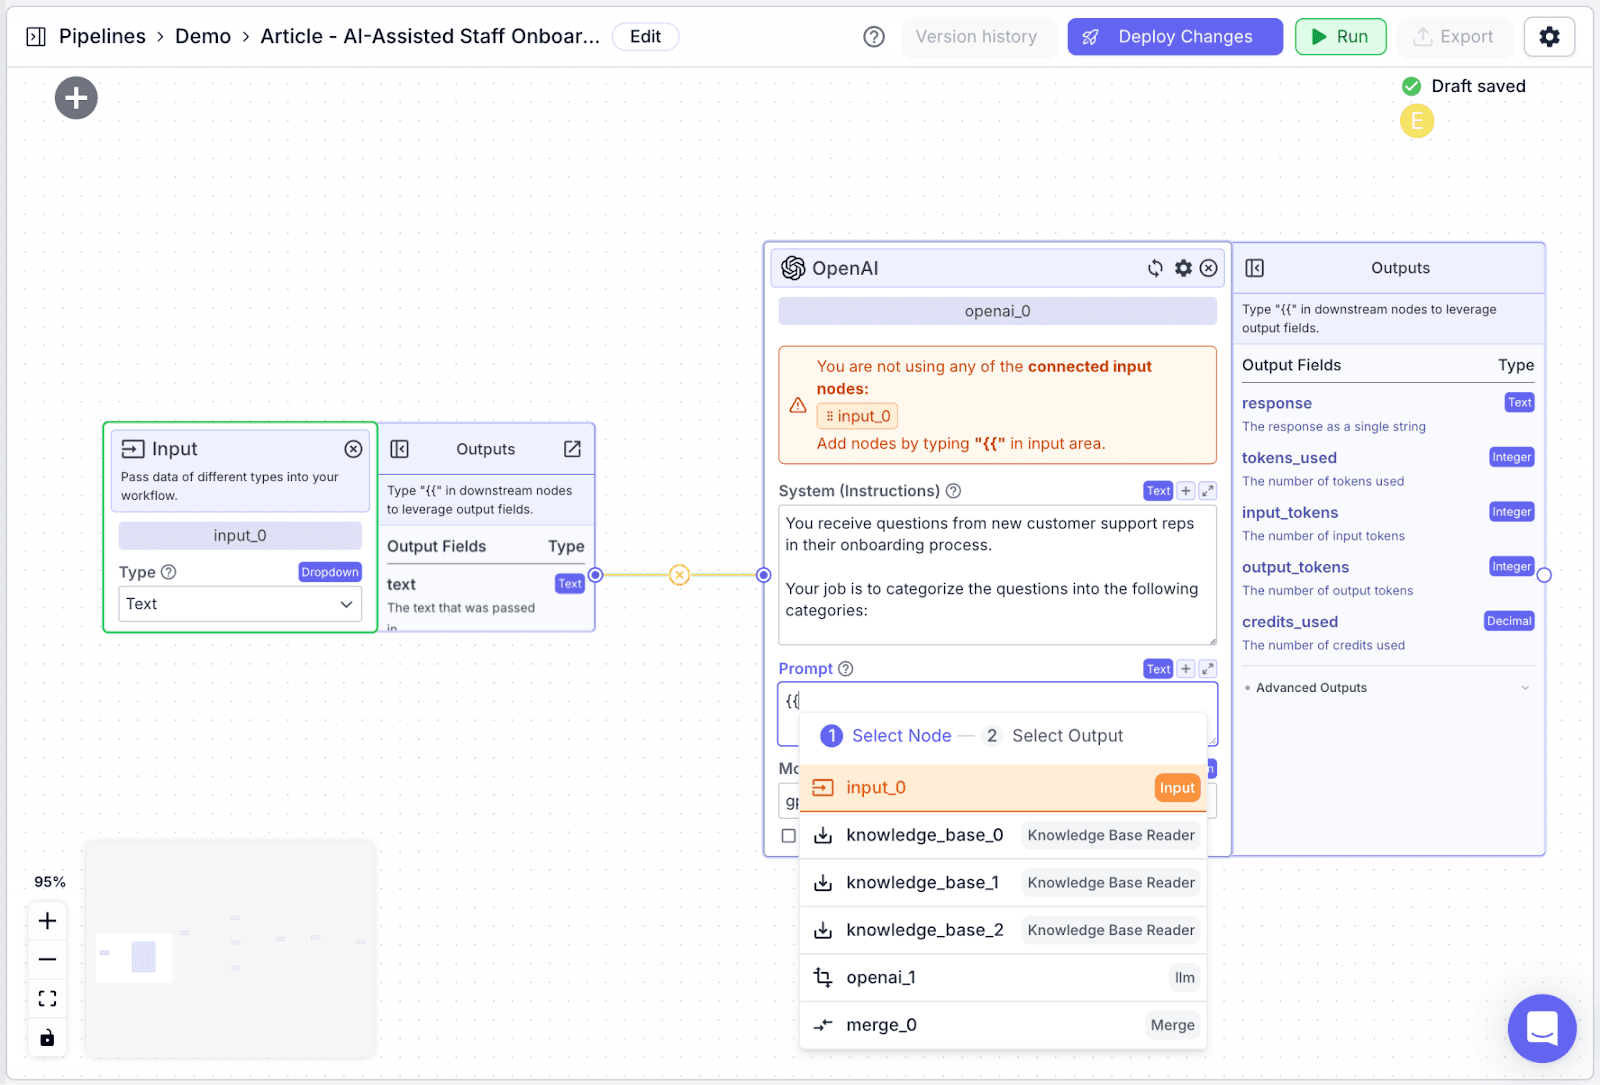Screen dimensions: 1600x1085
Task: Open Input Outputs panel in expanded view
Action: click(572, 449)
